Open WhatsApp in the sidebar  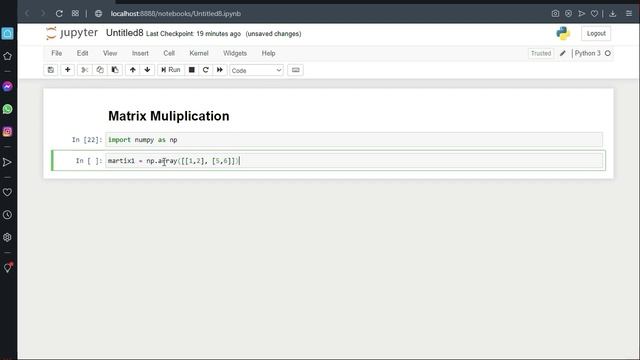point(7,109)
